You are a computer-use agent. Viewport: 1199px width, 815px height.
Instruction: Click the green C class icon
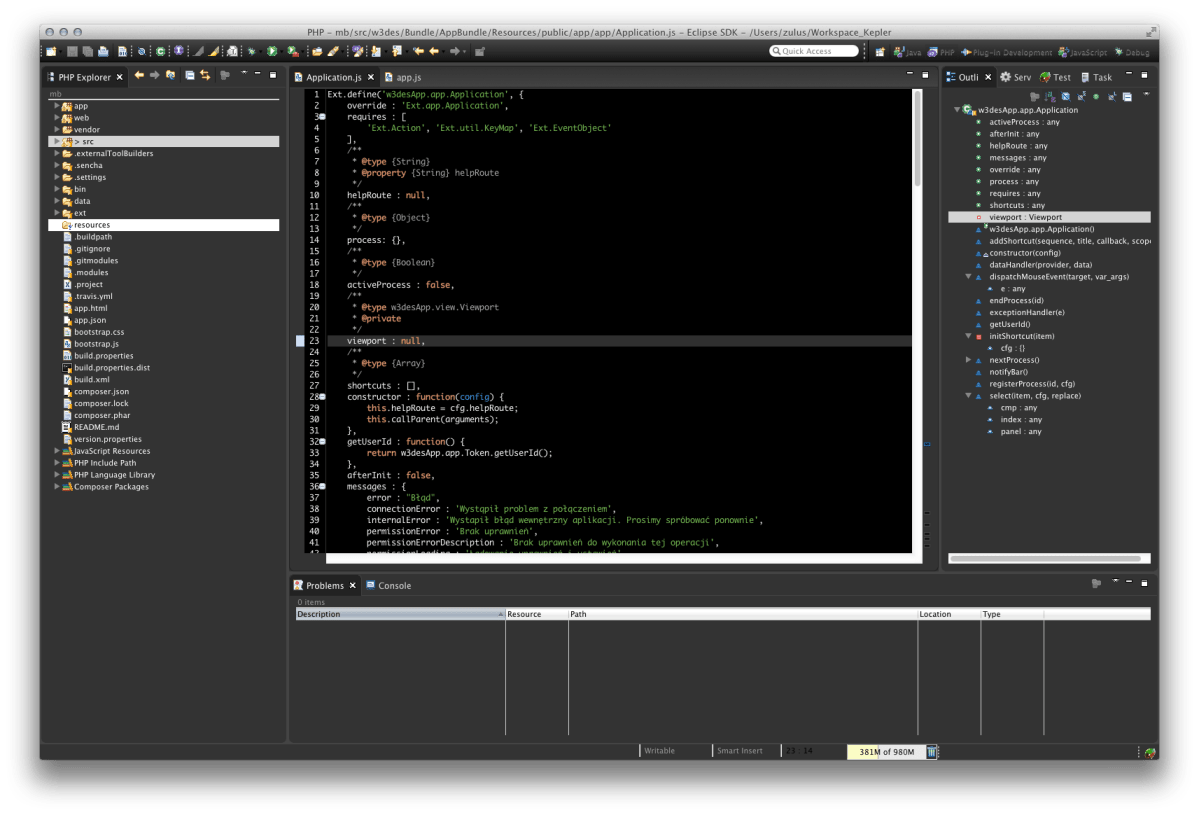pos(161,51)
